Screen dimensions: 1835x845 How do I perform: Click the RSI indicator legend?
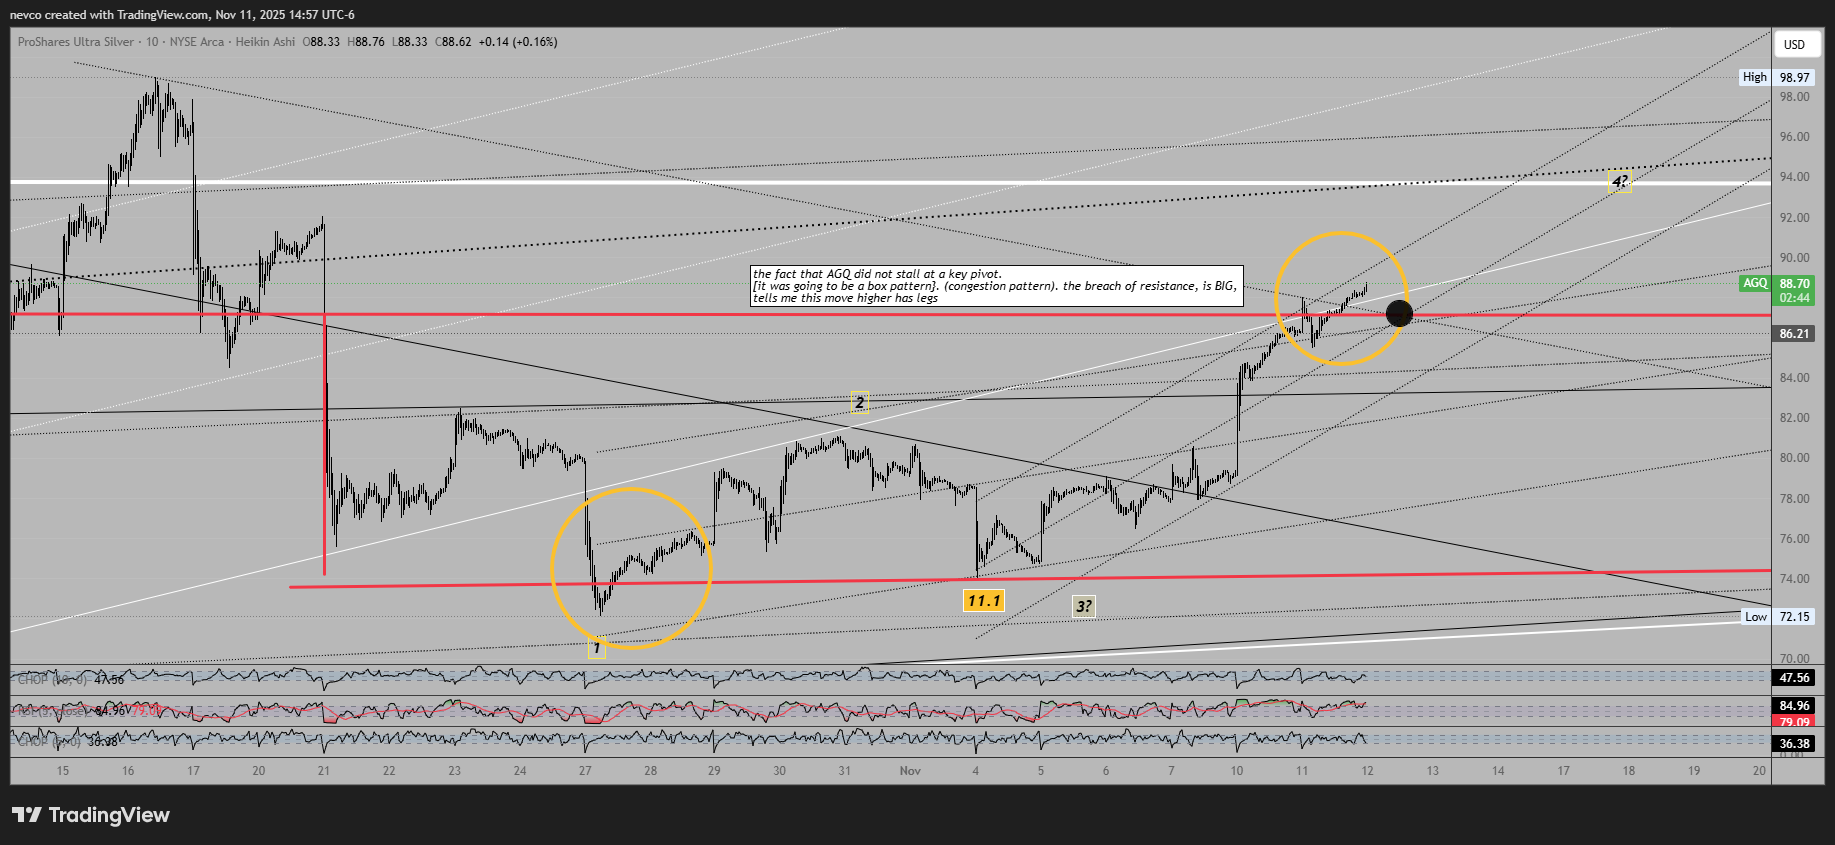click(88, 711)
